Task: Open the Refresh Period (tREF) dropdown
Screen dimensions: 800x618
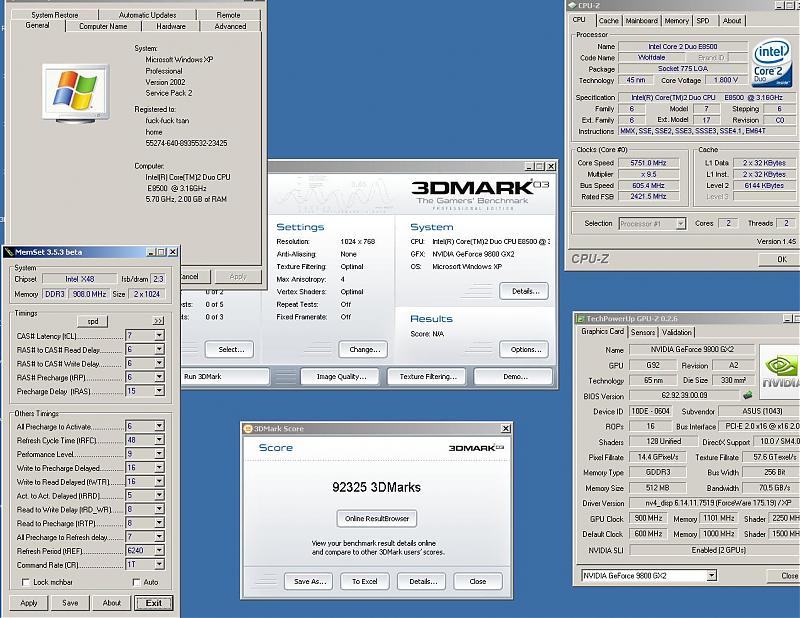Action: click(159, 550)
